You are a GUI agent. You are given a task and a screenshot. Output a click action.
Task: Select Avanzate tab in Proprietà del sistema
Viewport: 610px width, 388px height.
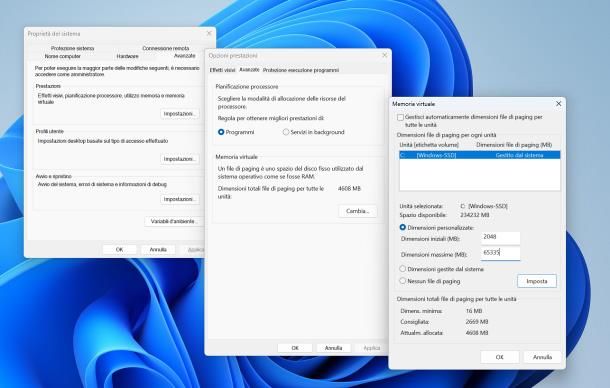tap(184, 56)
